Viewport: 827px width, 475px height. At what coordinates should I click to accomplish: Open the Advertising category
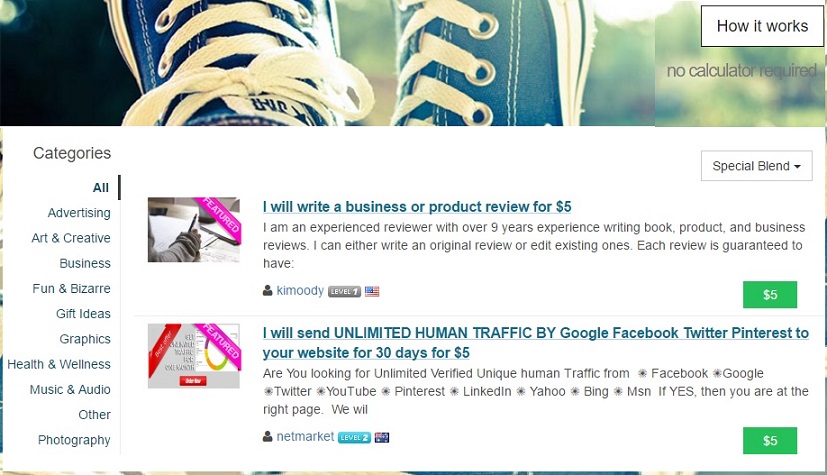79,213
